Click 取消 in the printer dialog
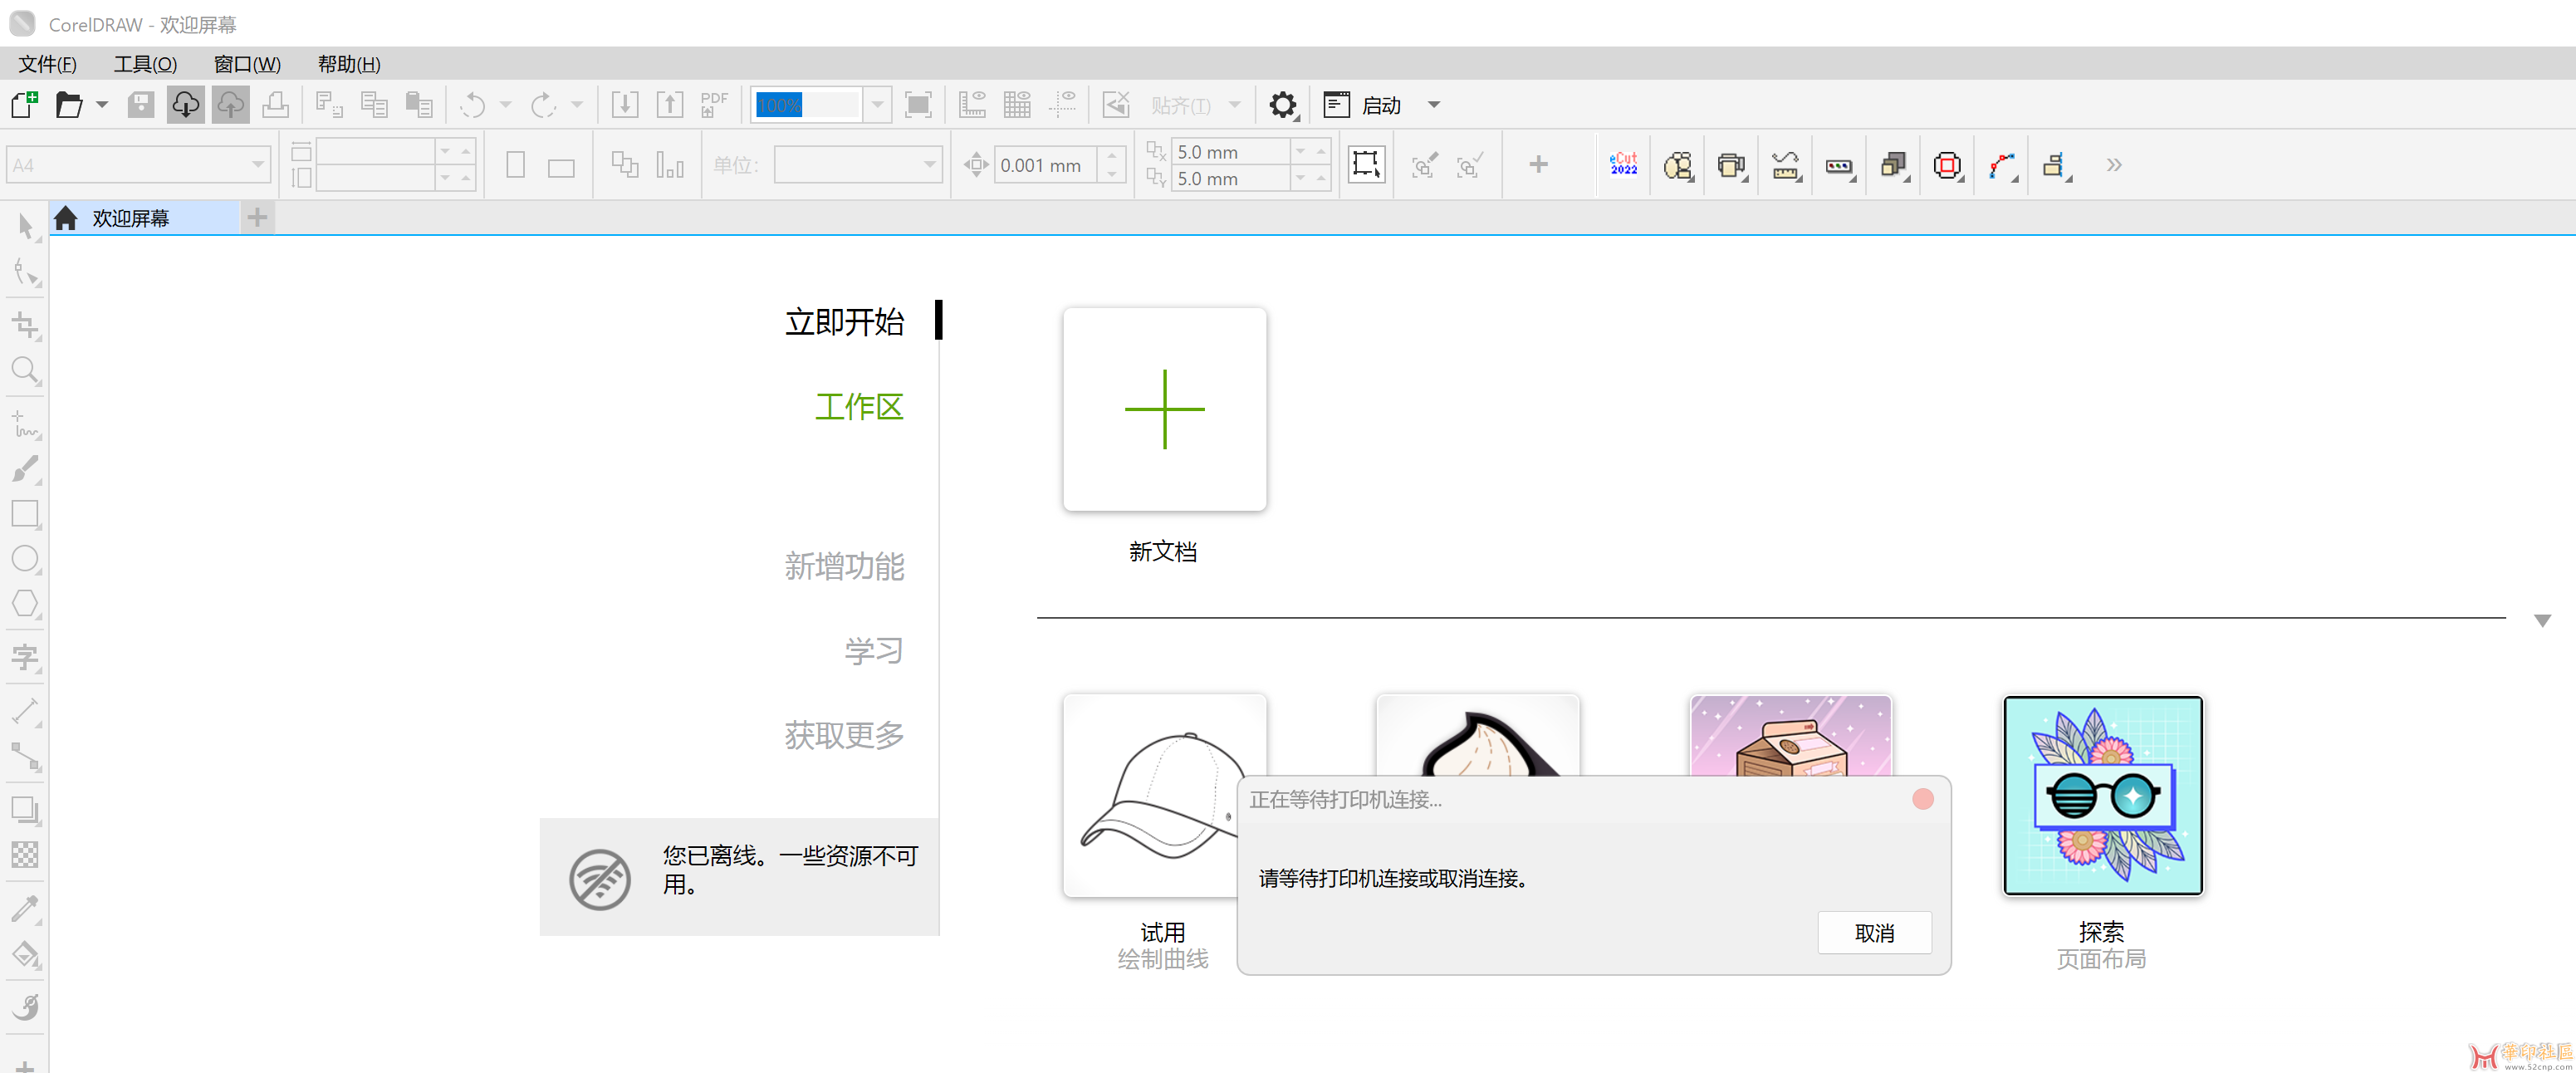 click(1874, 932)
